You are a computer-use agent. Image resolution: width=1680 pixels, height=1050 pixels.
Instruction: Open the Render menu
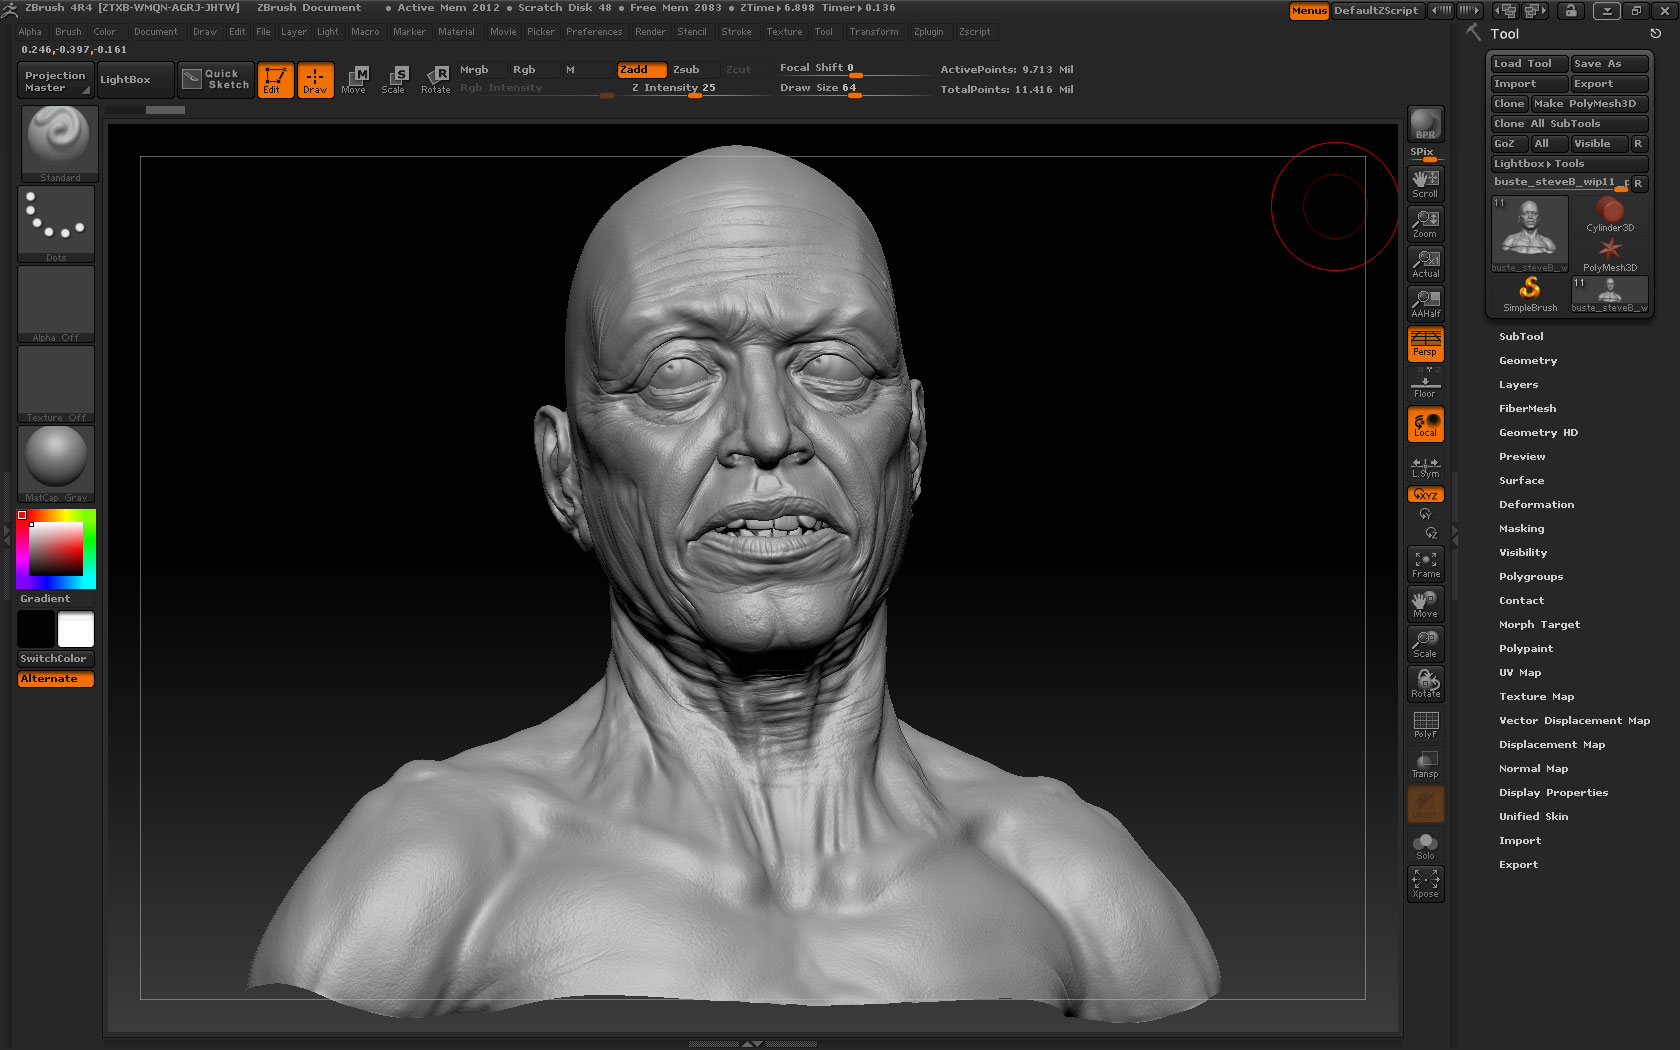pyautogui.click(x=650, y=32)
